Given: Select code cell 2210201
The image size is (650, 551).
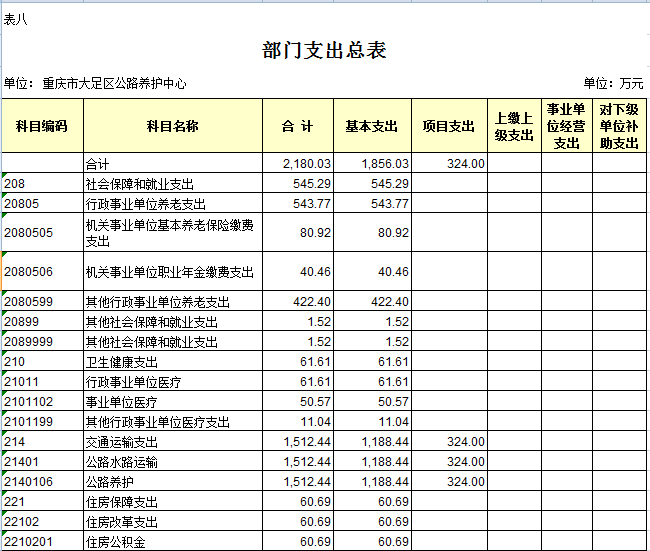Looking at the screenshot, I should pos(42,541).
